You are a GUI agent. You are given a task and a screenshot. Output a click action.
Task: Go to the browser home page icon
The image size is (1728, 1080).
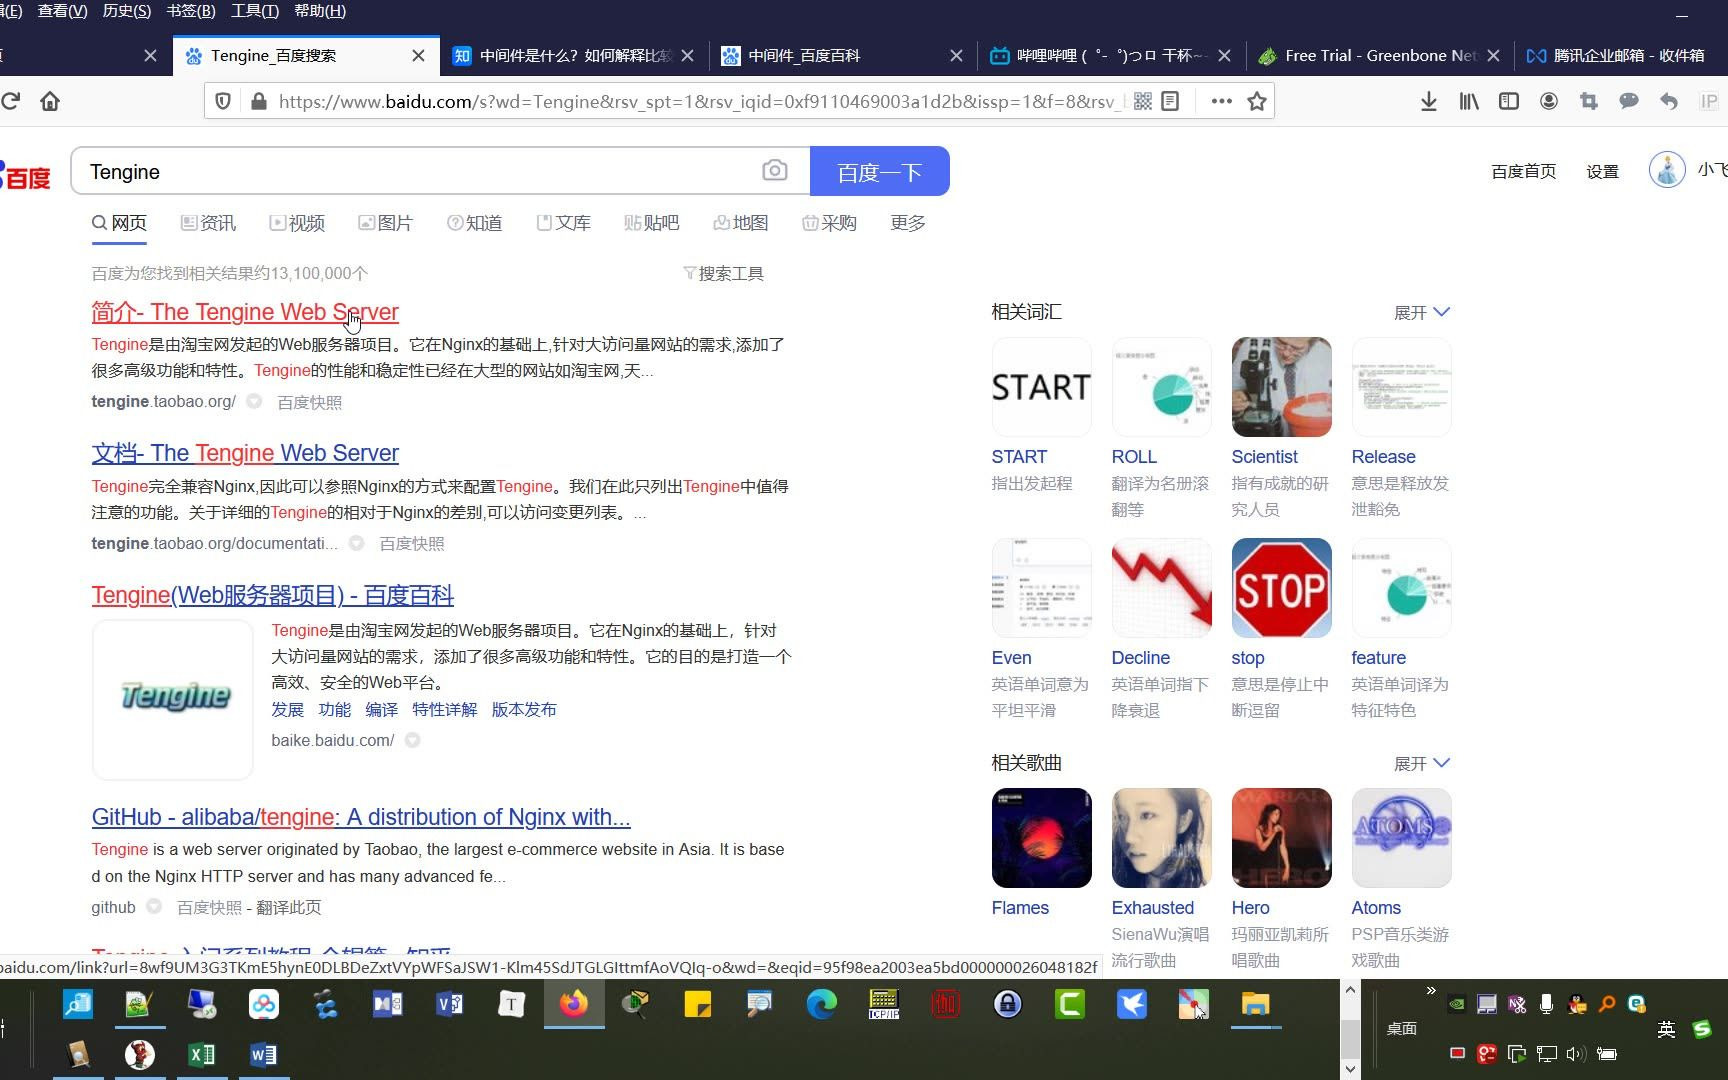click(x=50, y=101)
